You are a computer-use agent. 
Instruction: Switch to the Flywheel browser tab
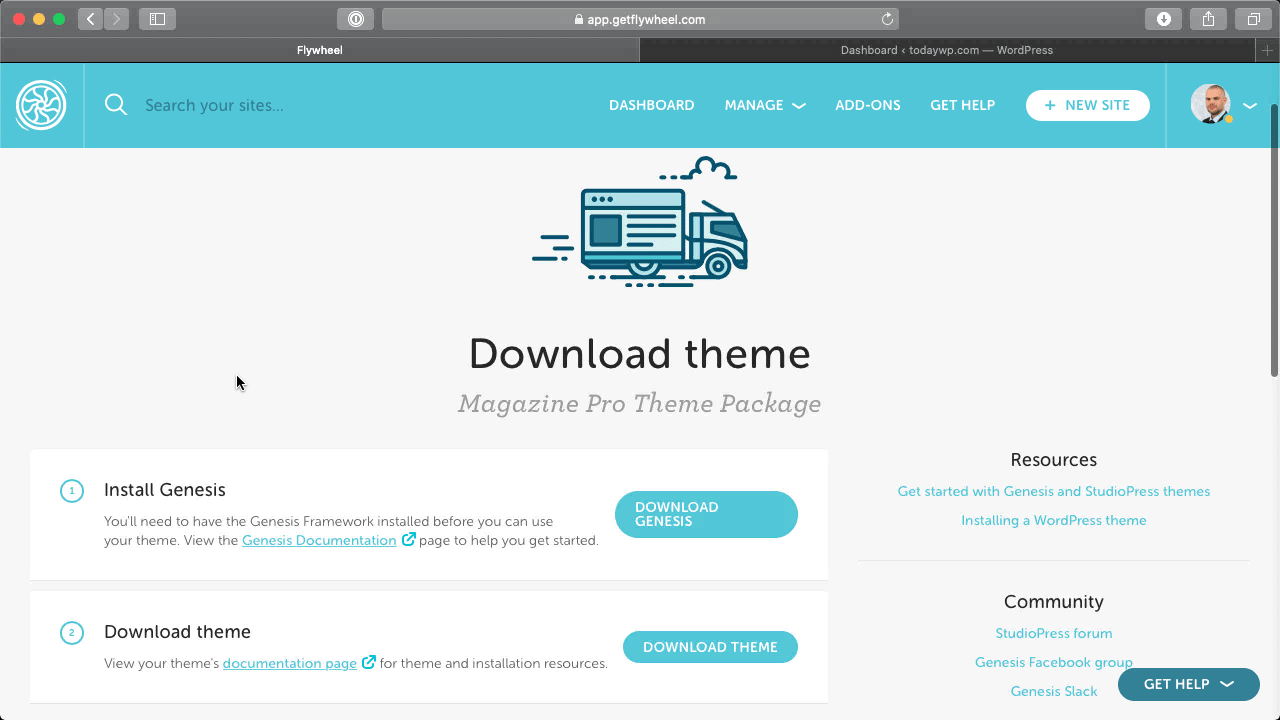pyautogui.click(x=320, y=50)
